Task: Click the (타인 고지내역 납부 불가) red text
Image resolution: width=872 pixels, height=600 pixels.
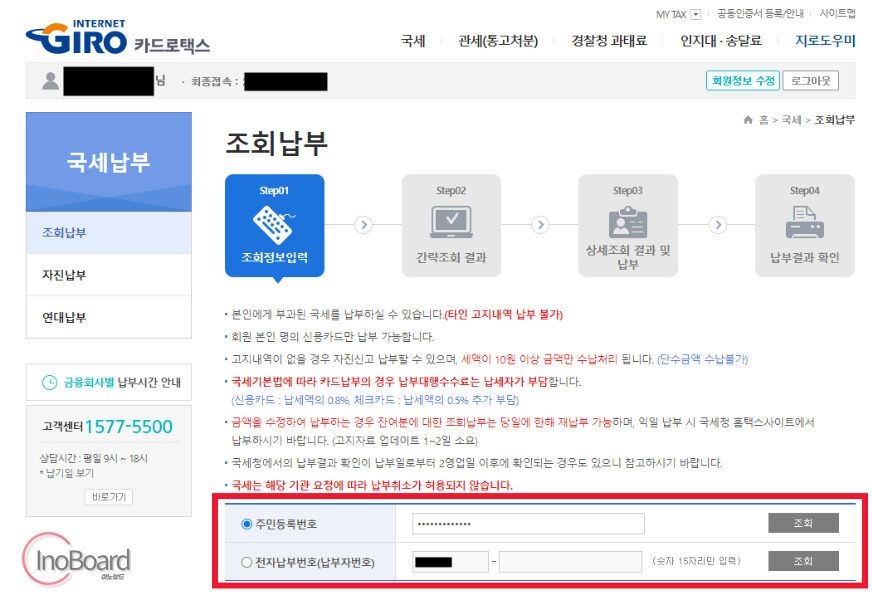Action: pyautogui.click(x=503, y=315)
